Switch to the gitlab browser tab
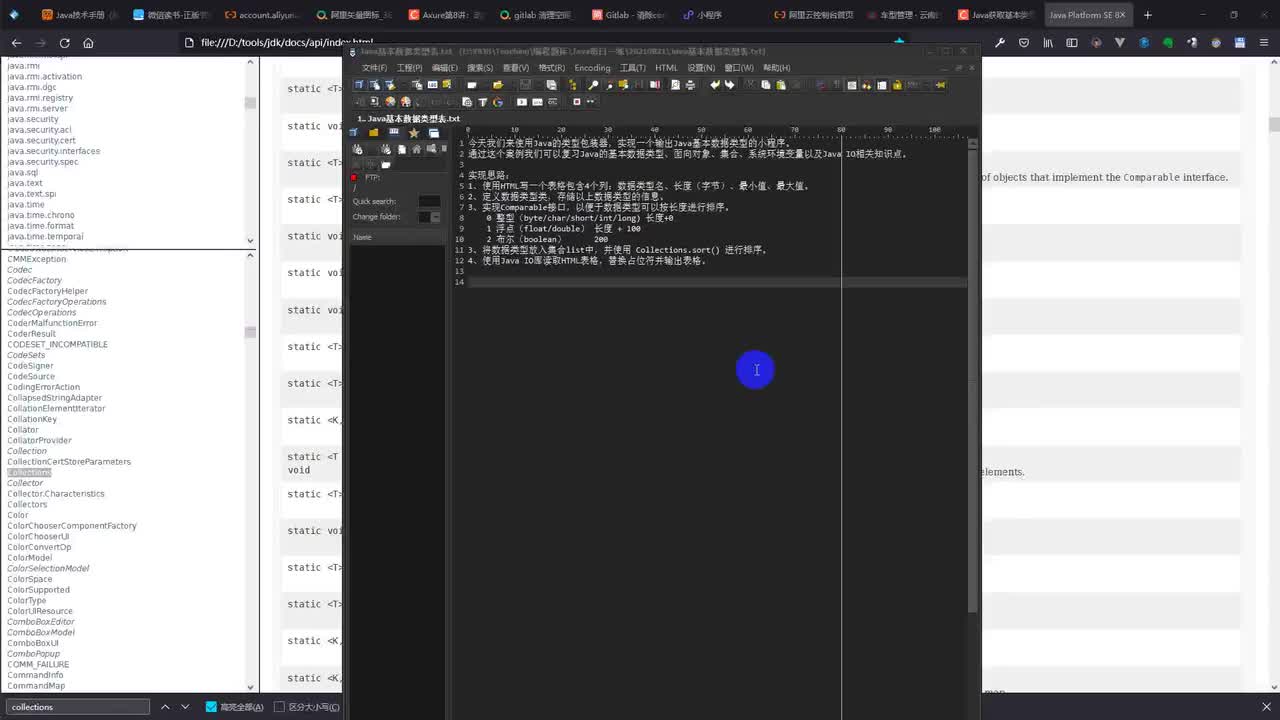 533,15
